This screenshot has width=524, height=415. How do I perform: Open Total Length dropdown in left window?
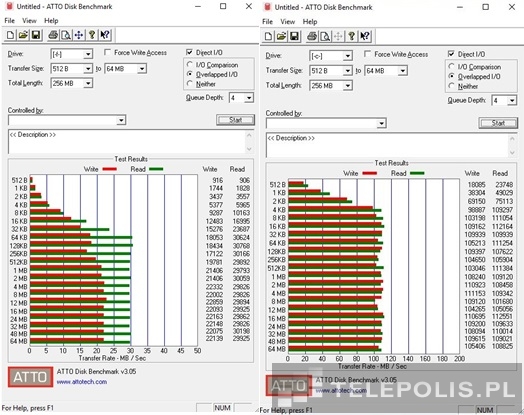point(88,84)
